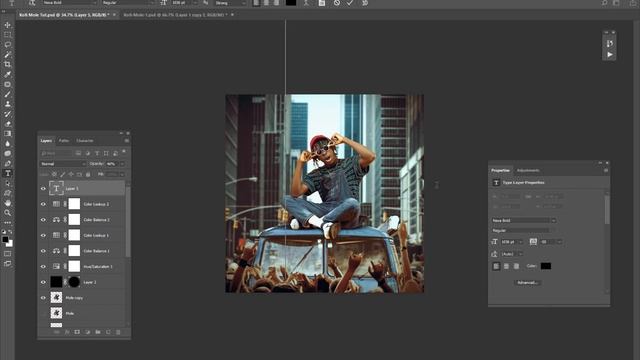Viewport: 640px width, 360px height.
Task: Create new adjustment layer icon
Action: 87,332
